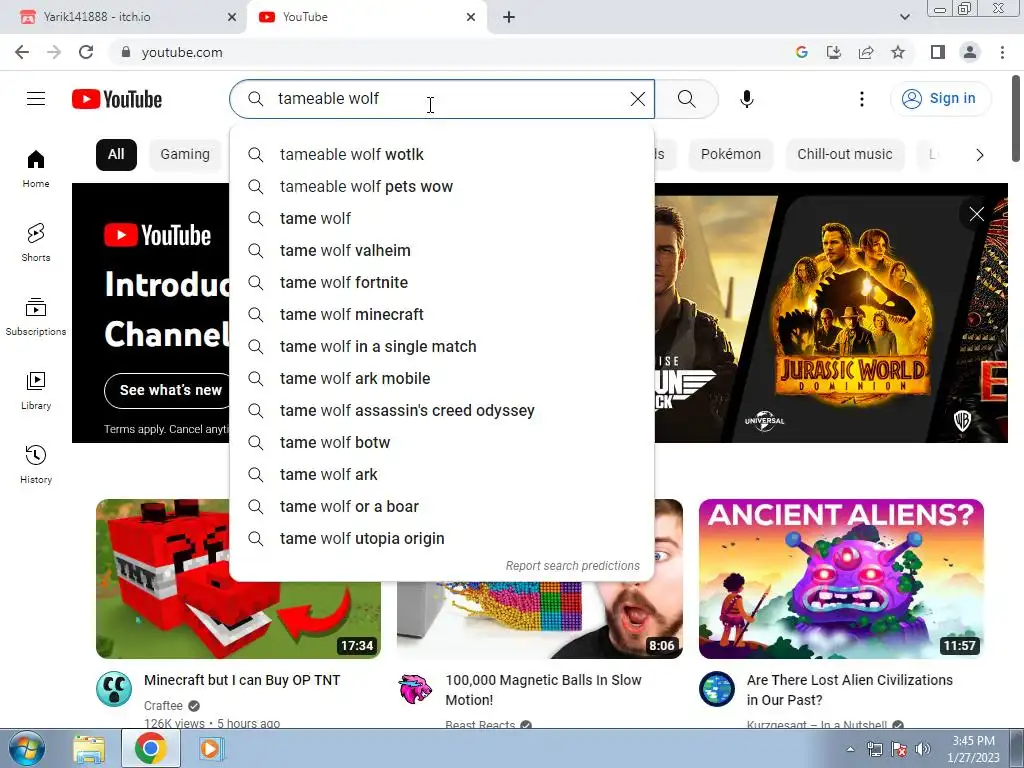1024x768 pixels.
Task: Toggle the Chrome side panel icon
Action: (x=938, y=52)
